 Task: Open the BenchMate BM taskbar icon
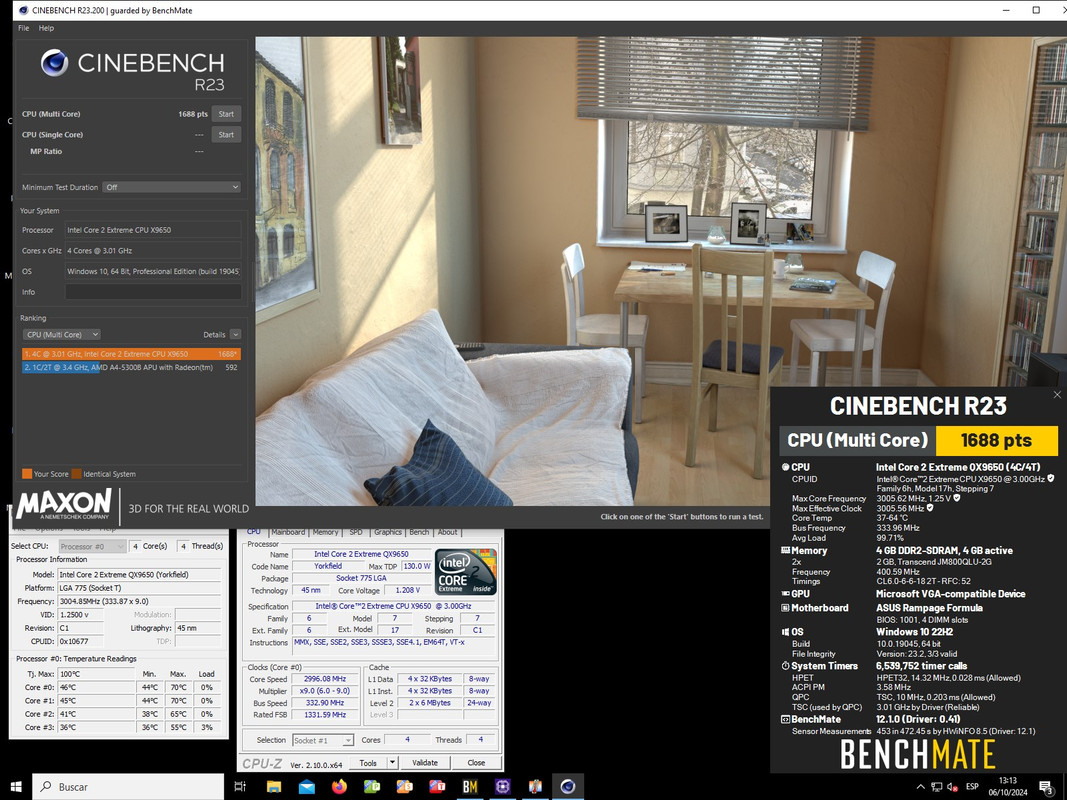[470, 786]
